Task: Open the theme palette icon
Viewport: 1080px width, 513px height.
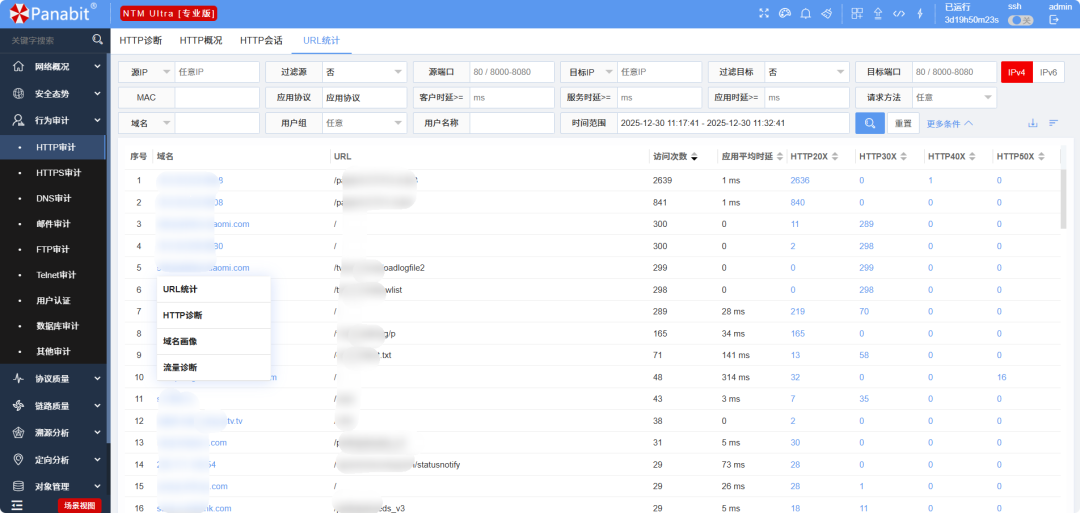Action: tap(784, 13)
